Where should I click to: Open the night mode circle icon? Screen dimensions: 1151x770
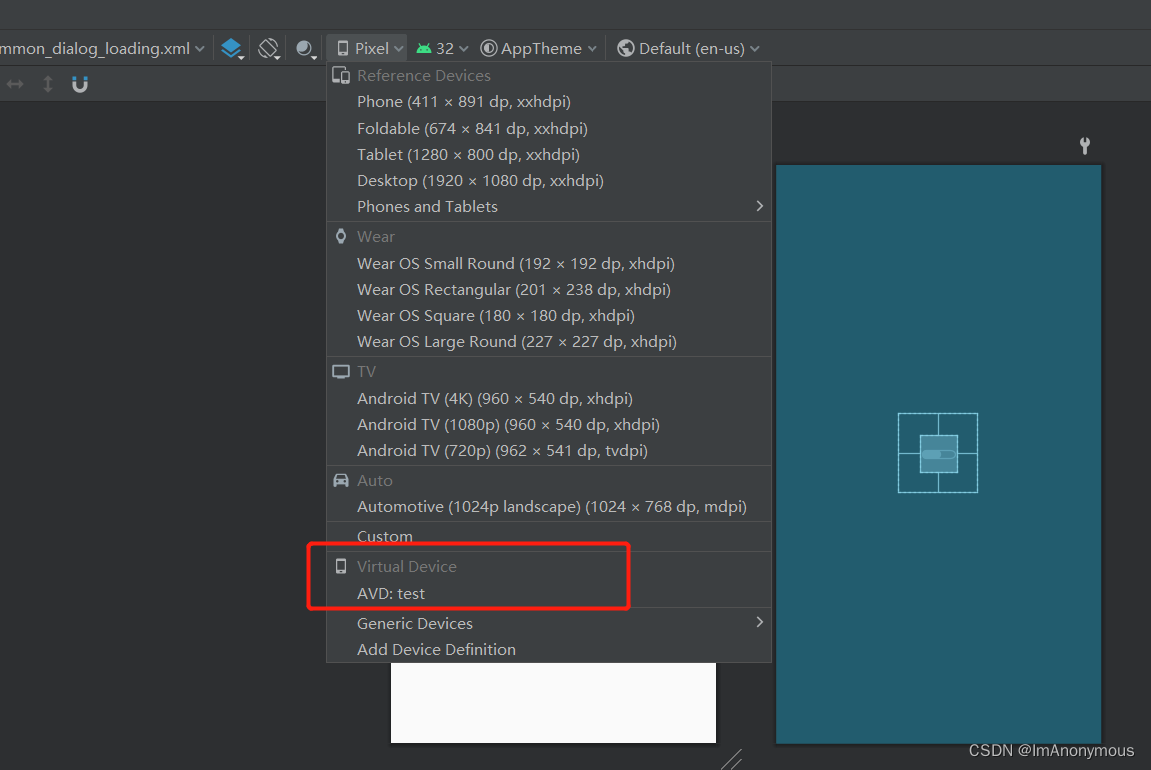tap(303, 47)
